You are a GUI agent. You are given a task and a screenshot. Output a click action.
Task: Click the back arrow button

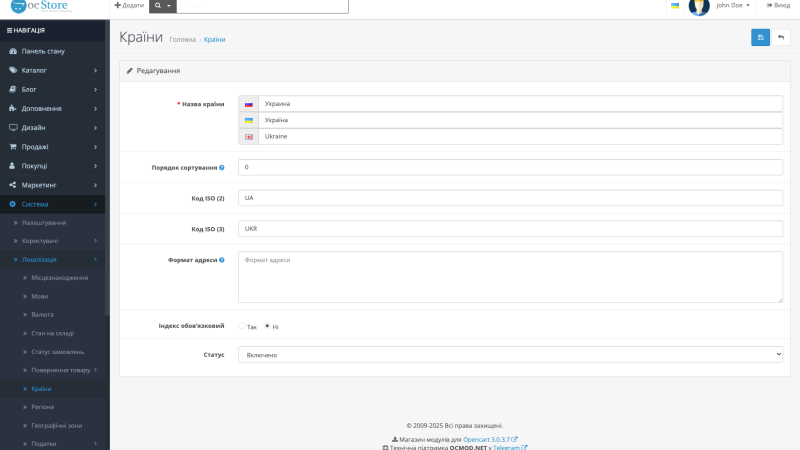[x=781, y=37]
